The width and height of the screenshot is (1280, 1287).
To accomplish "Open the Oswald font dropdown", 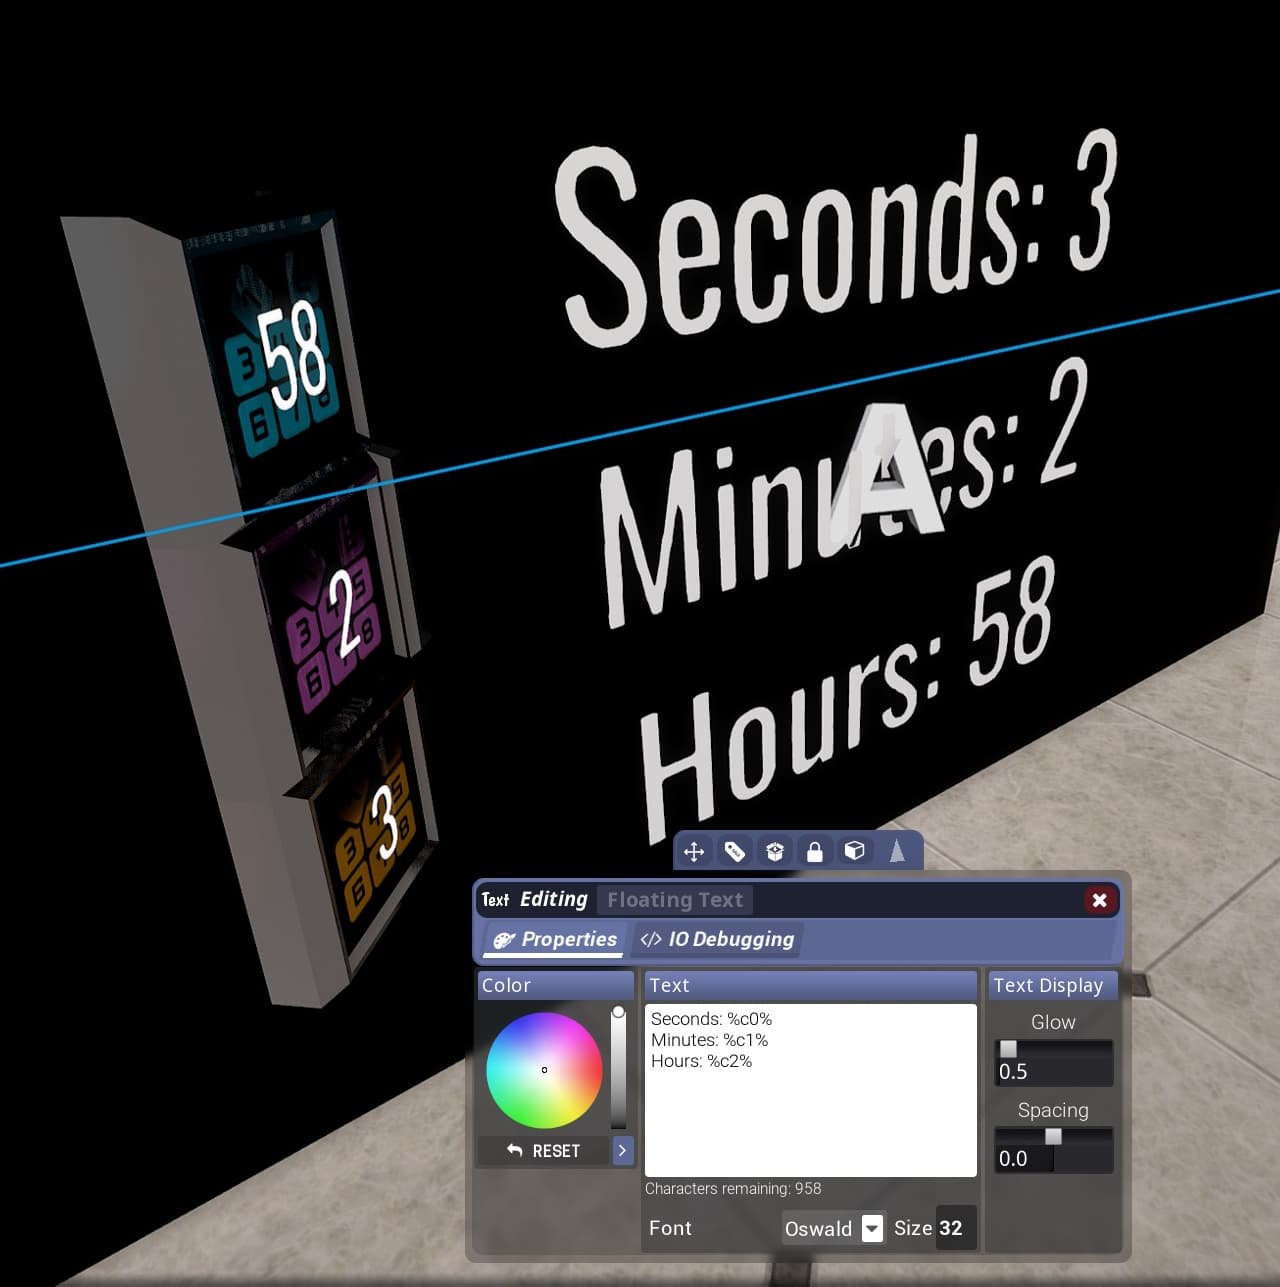I will (872, 1228).
